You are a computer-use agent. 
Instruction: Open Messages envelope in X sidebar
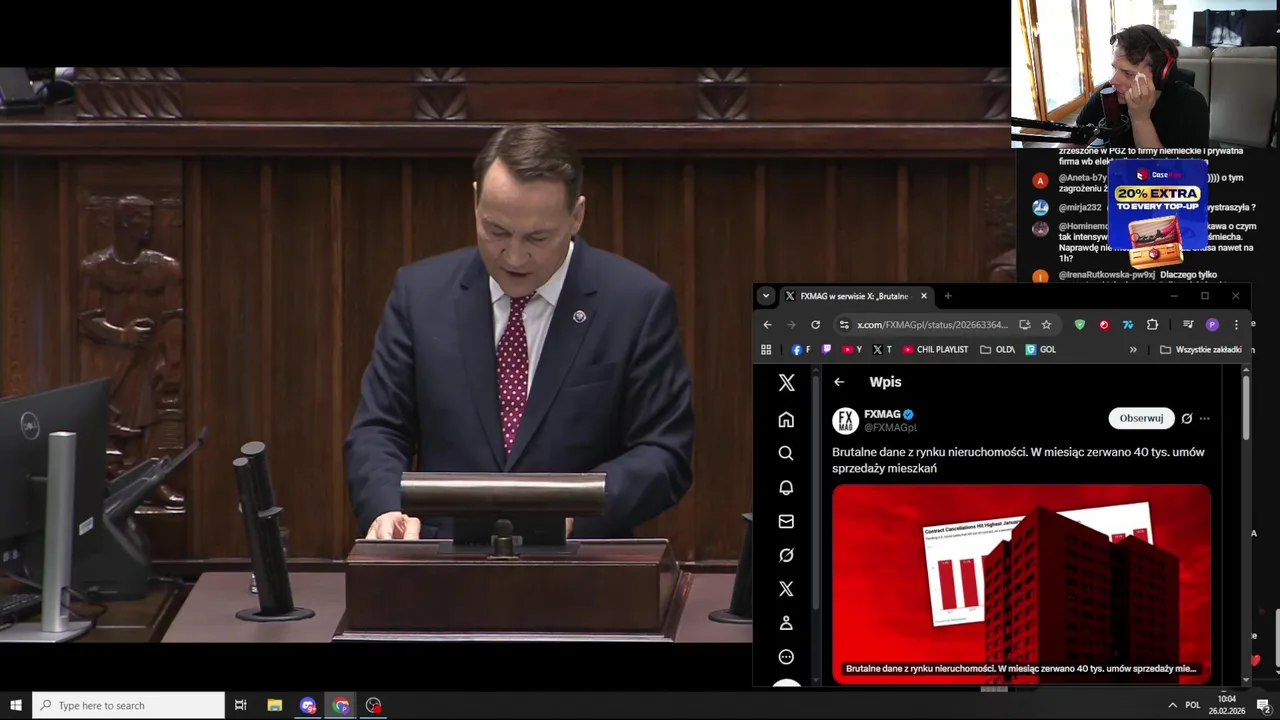(786, 521)
